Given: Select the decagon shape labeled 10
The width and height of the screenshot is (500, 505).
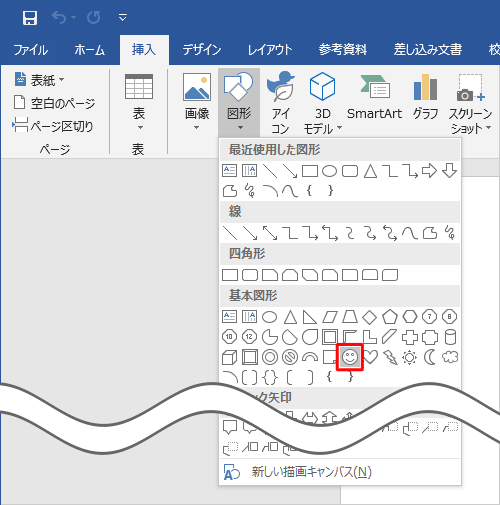Looking at the screenshot, I should (x=229, y=337).
